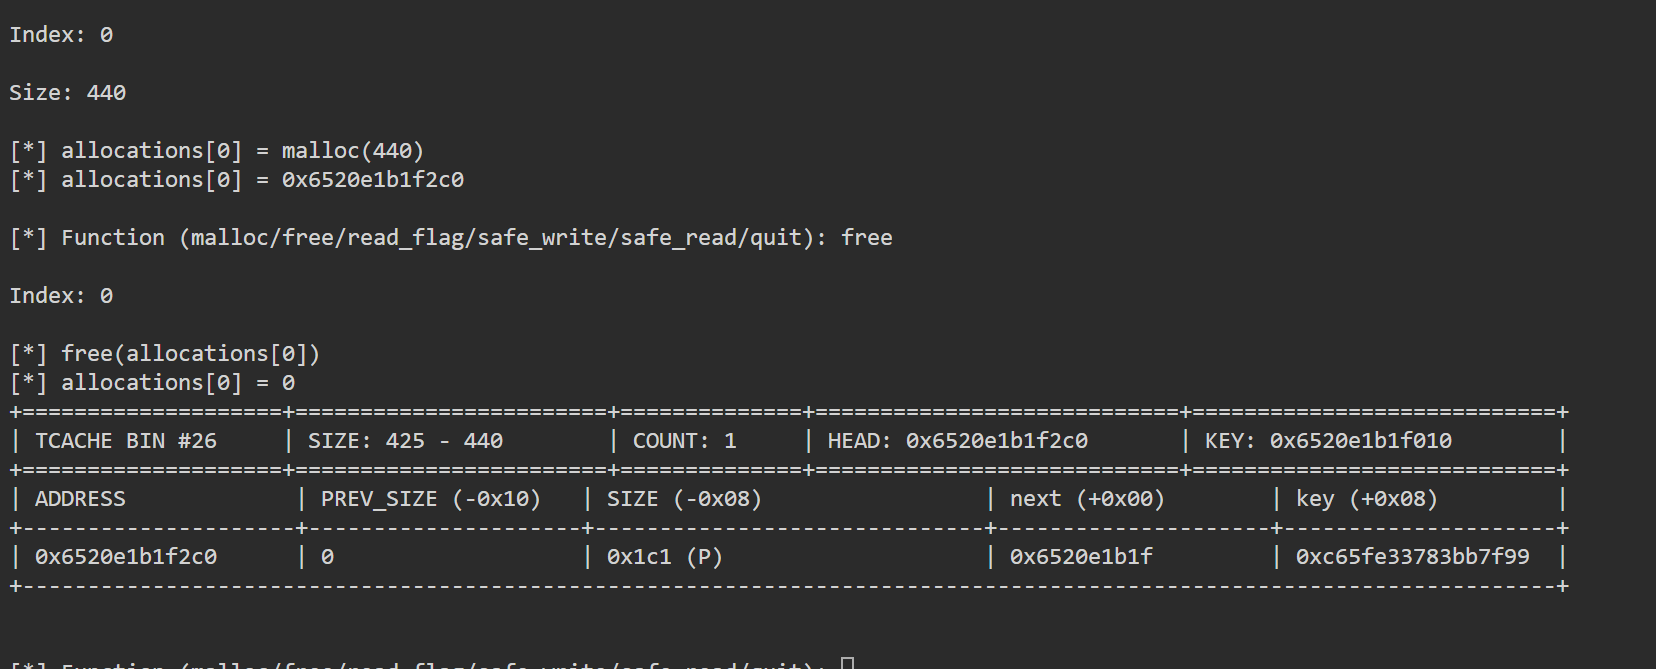
Task: Click the 0x1c1 (P) size value
Action: 665,557
